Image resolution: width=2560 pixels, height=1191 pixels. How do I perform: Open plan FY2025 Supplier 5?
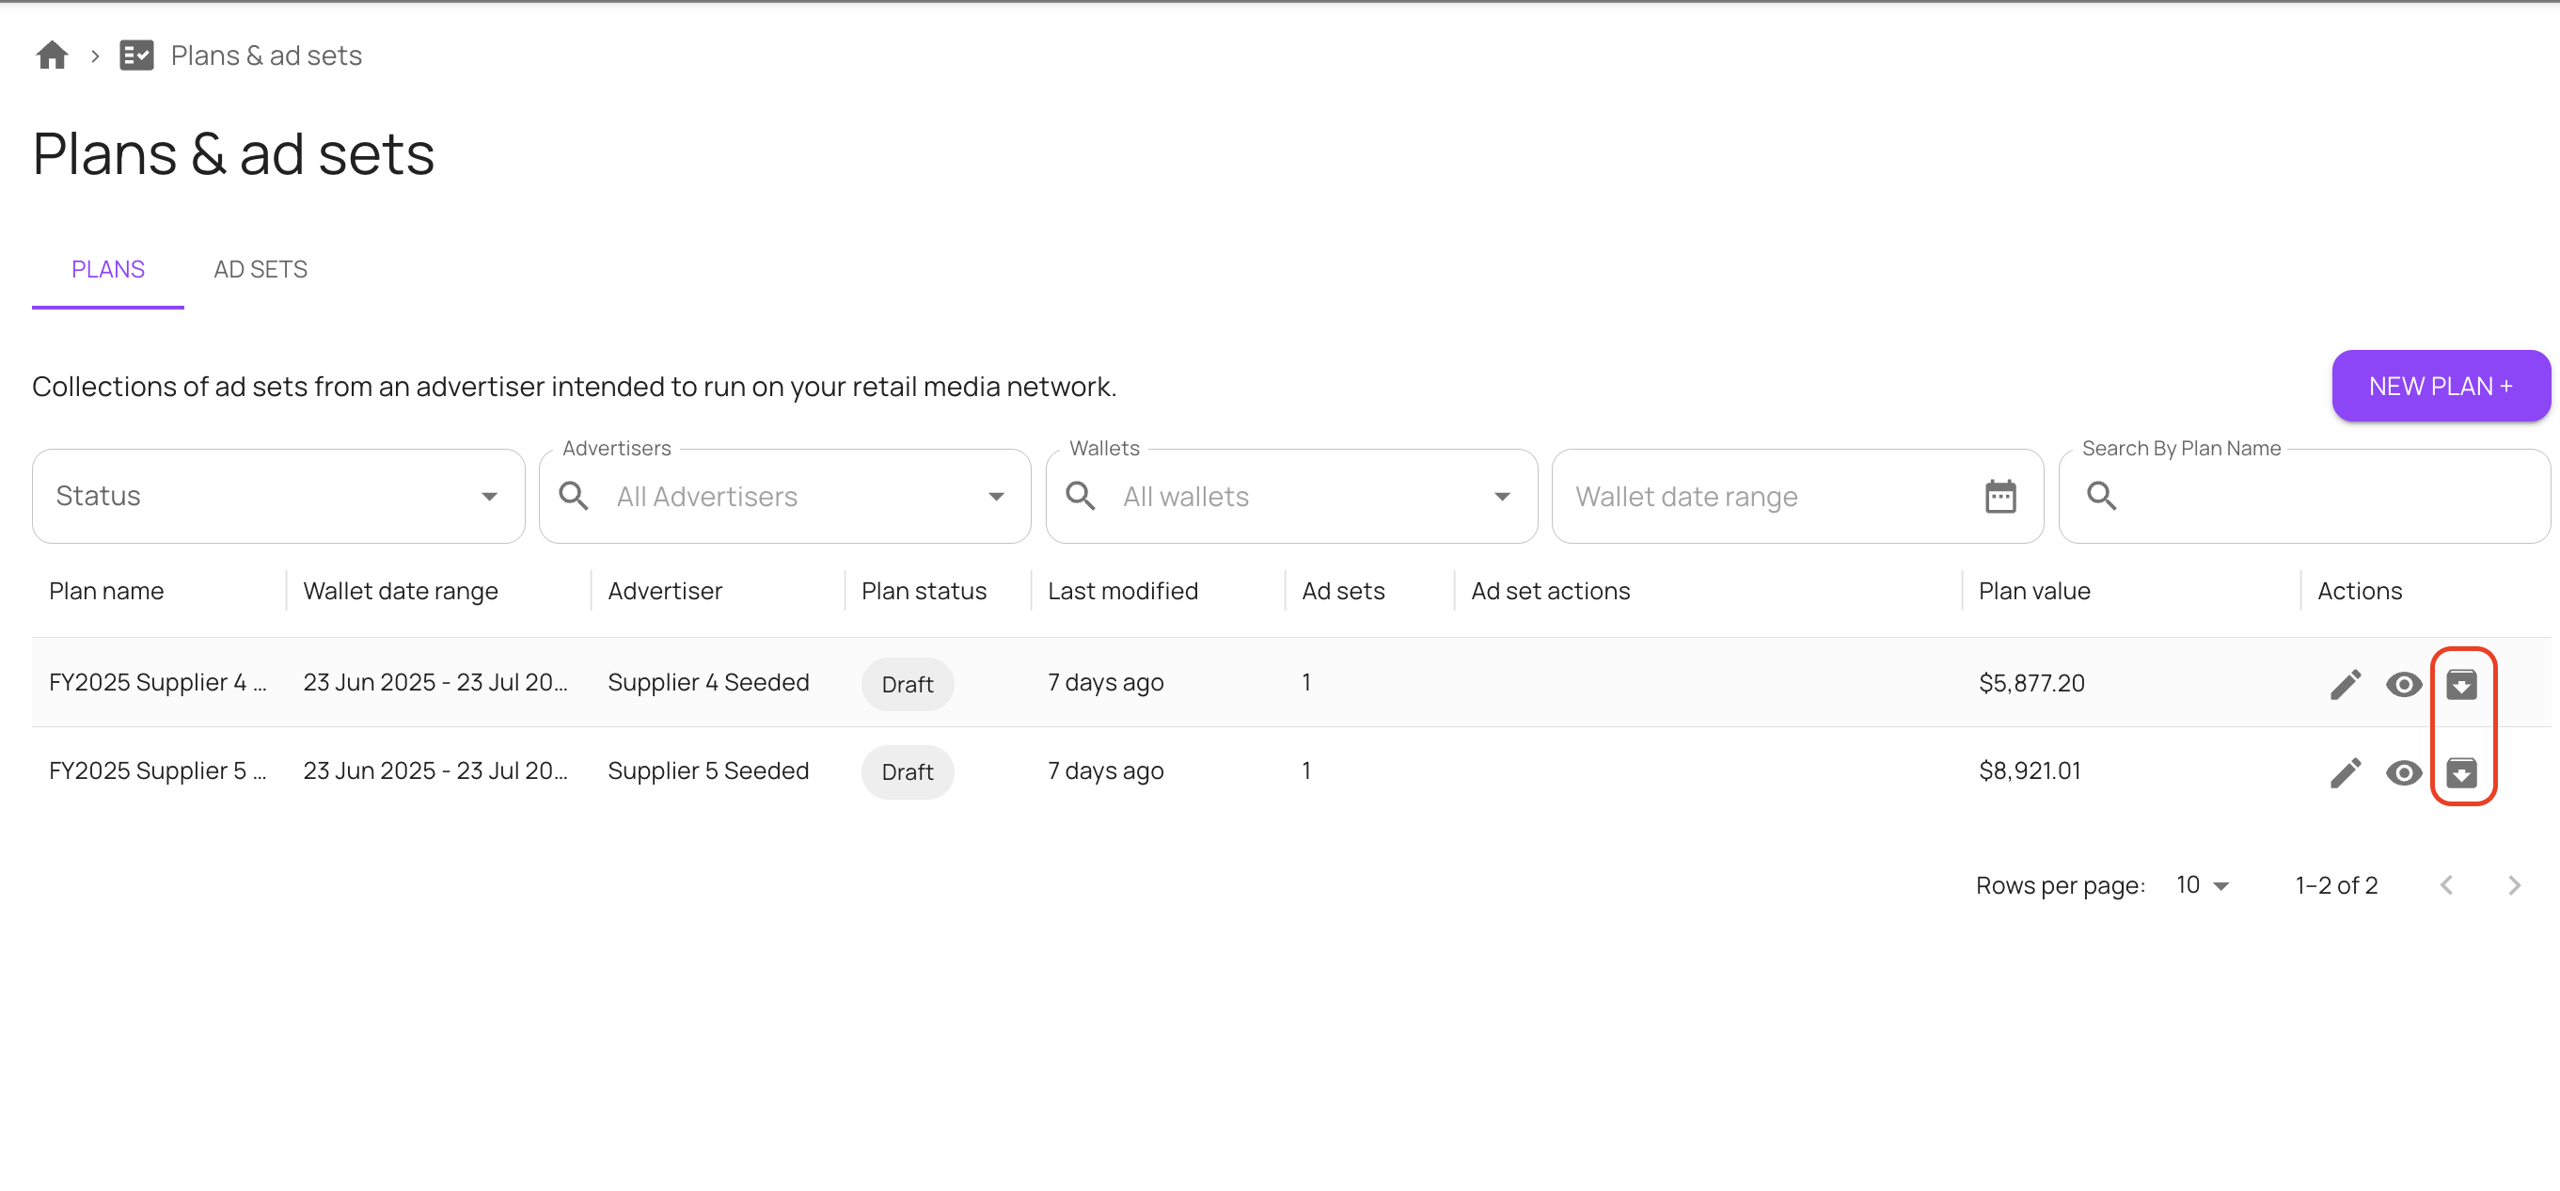(158, 770)
